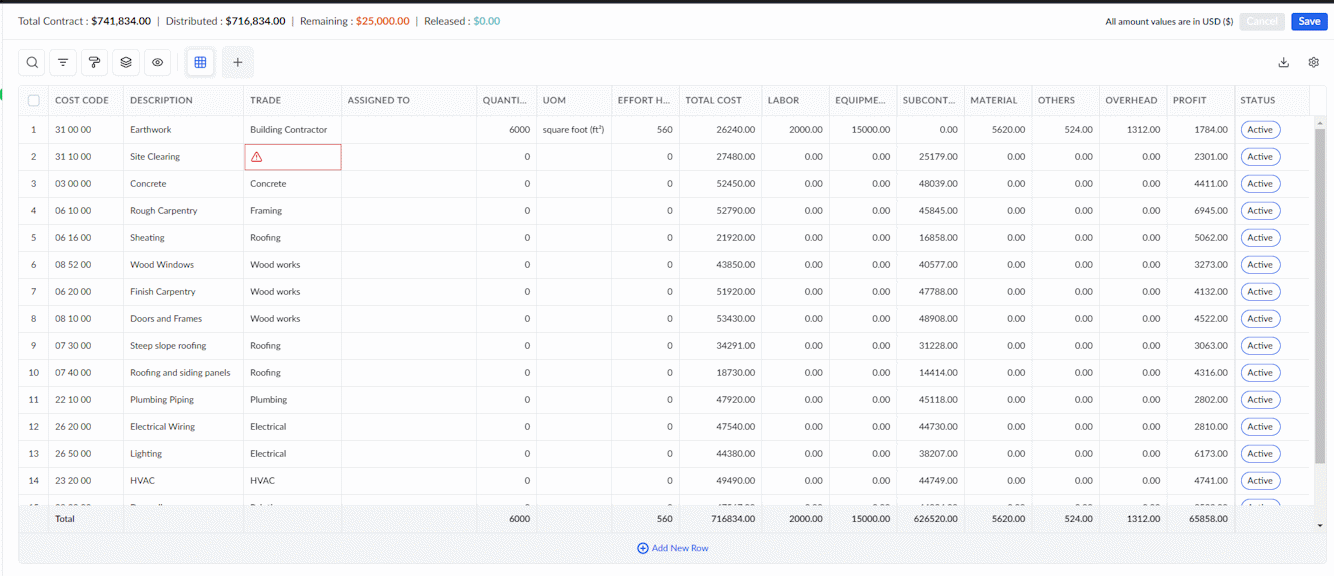
Task: Open the Roofing trade cell for Sheating row
Action: coord(292,238)
